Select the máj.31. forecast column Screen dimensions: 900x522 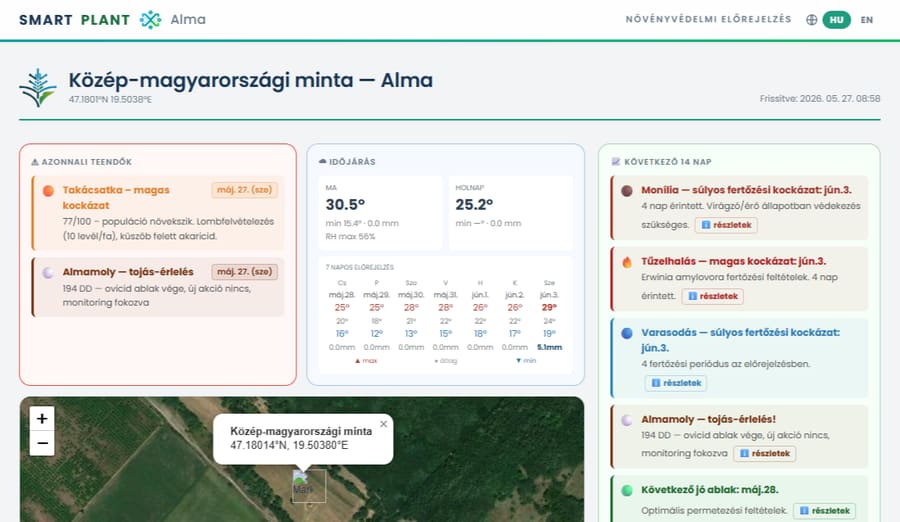tap(445, 315)
